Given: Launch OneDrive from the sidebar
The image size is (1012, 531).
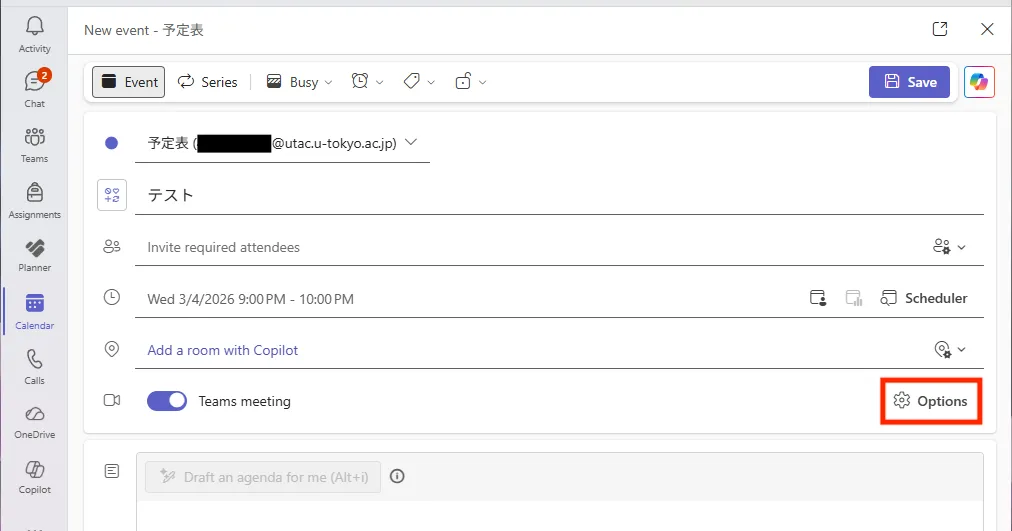Looking at the screenshot, I should [x=34, y=421].
